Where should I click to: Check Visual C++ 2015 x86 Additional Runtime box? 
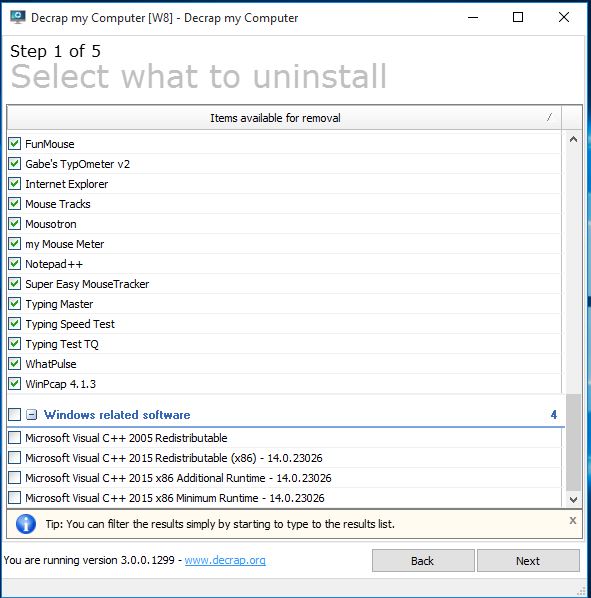coord(14,477)
